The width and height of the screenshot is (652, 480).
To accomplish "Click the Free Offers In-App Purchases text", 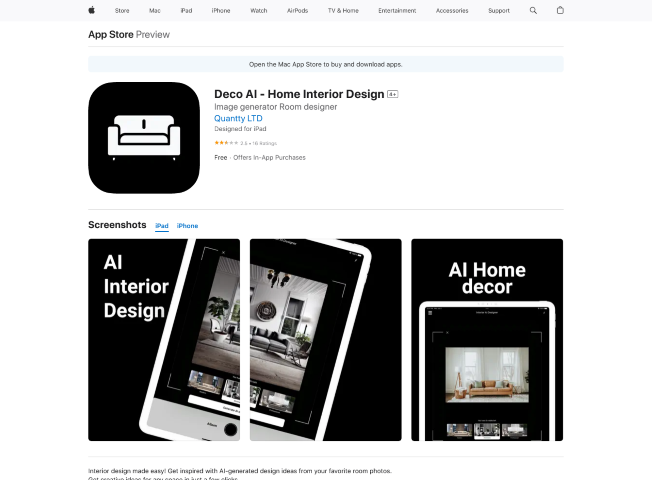I will (x=260, y=158).
